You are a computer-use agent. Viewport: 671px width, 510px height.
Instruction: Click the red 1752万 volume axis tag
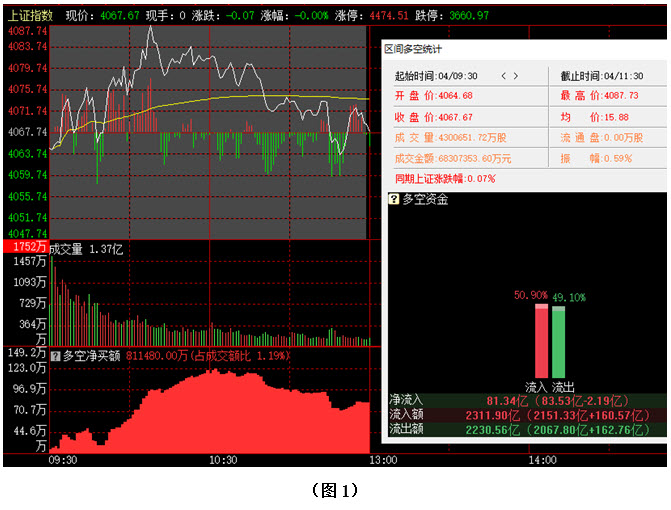click(24, 247)
